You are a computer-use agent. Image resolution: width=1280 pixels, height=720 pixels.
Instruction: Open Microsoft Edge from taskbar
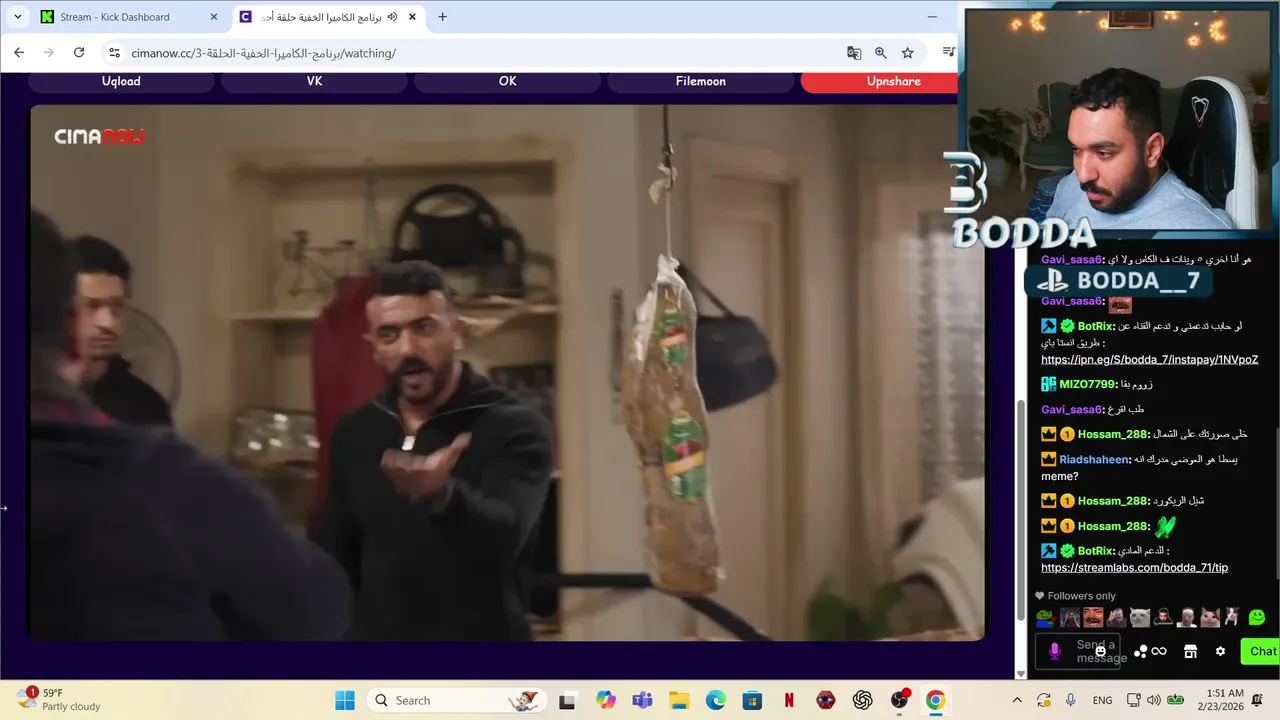coord(716,700)
